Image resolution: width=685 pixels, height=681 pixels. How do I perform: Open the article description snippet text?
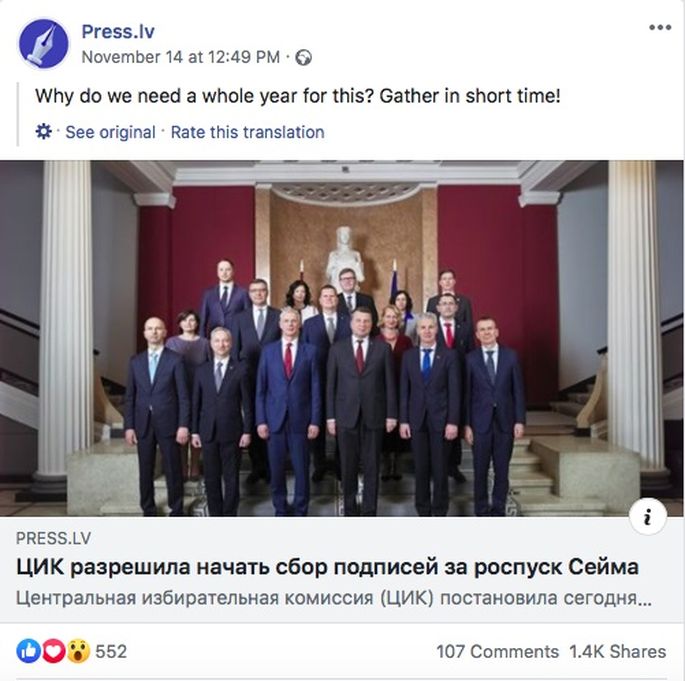click(334, 598)
